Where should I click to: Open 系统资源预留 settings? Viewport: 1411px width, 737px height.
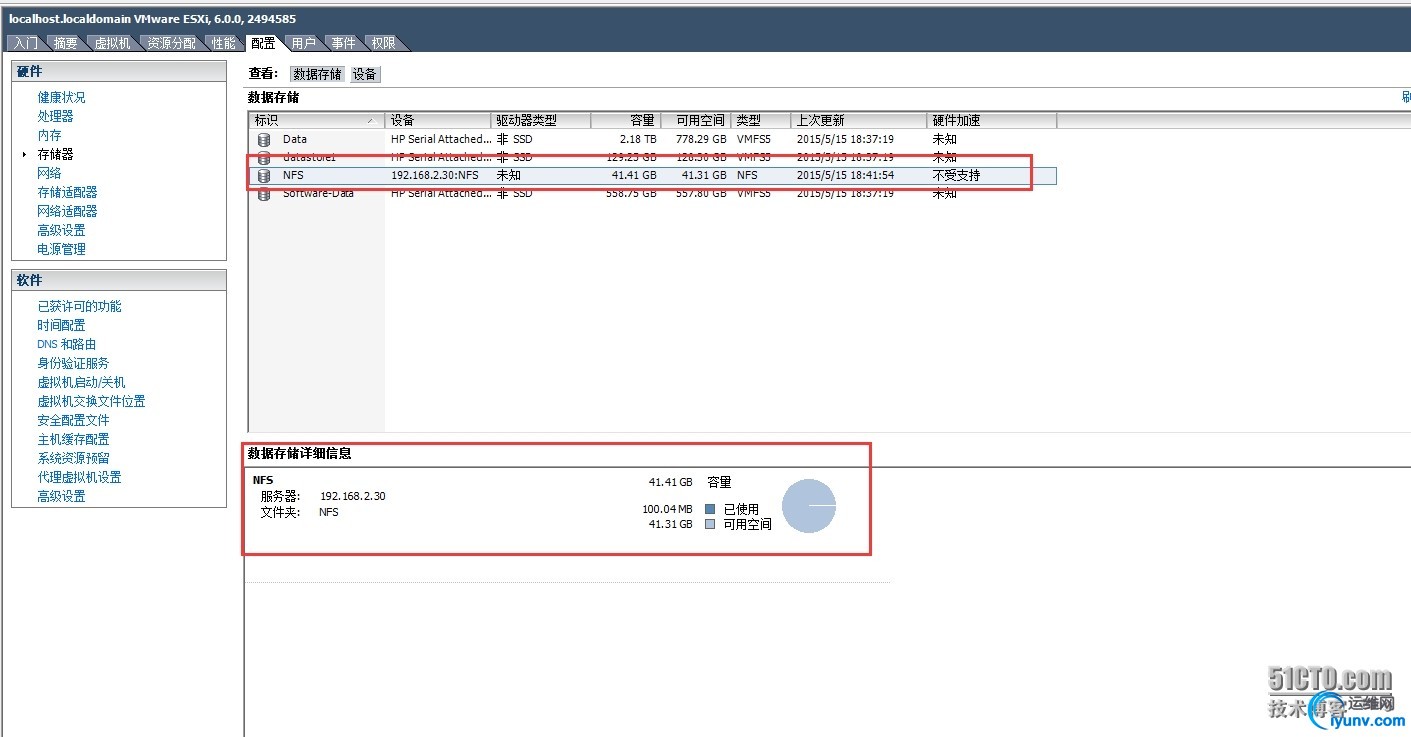point(74,458)
